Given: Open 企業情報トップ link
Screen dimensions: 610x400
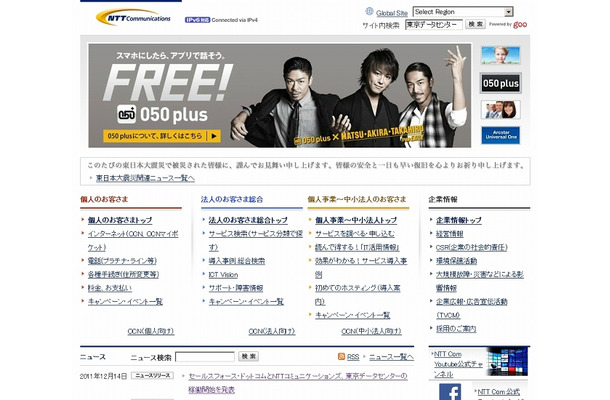Looking at the screenshot, I should pyautogui.click(x=459, y=220).
